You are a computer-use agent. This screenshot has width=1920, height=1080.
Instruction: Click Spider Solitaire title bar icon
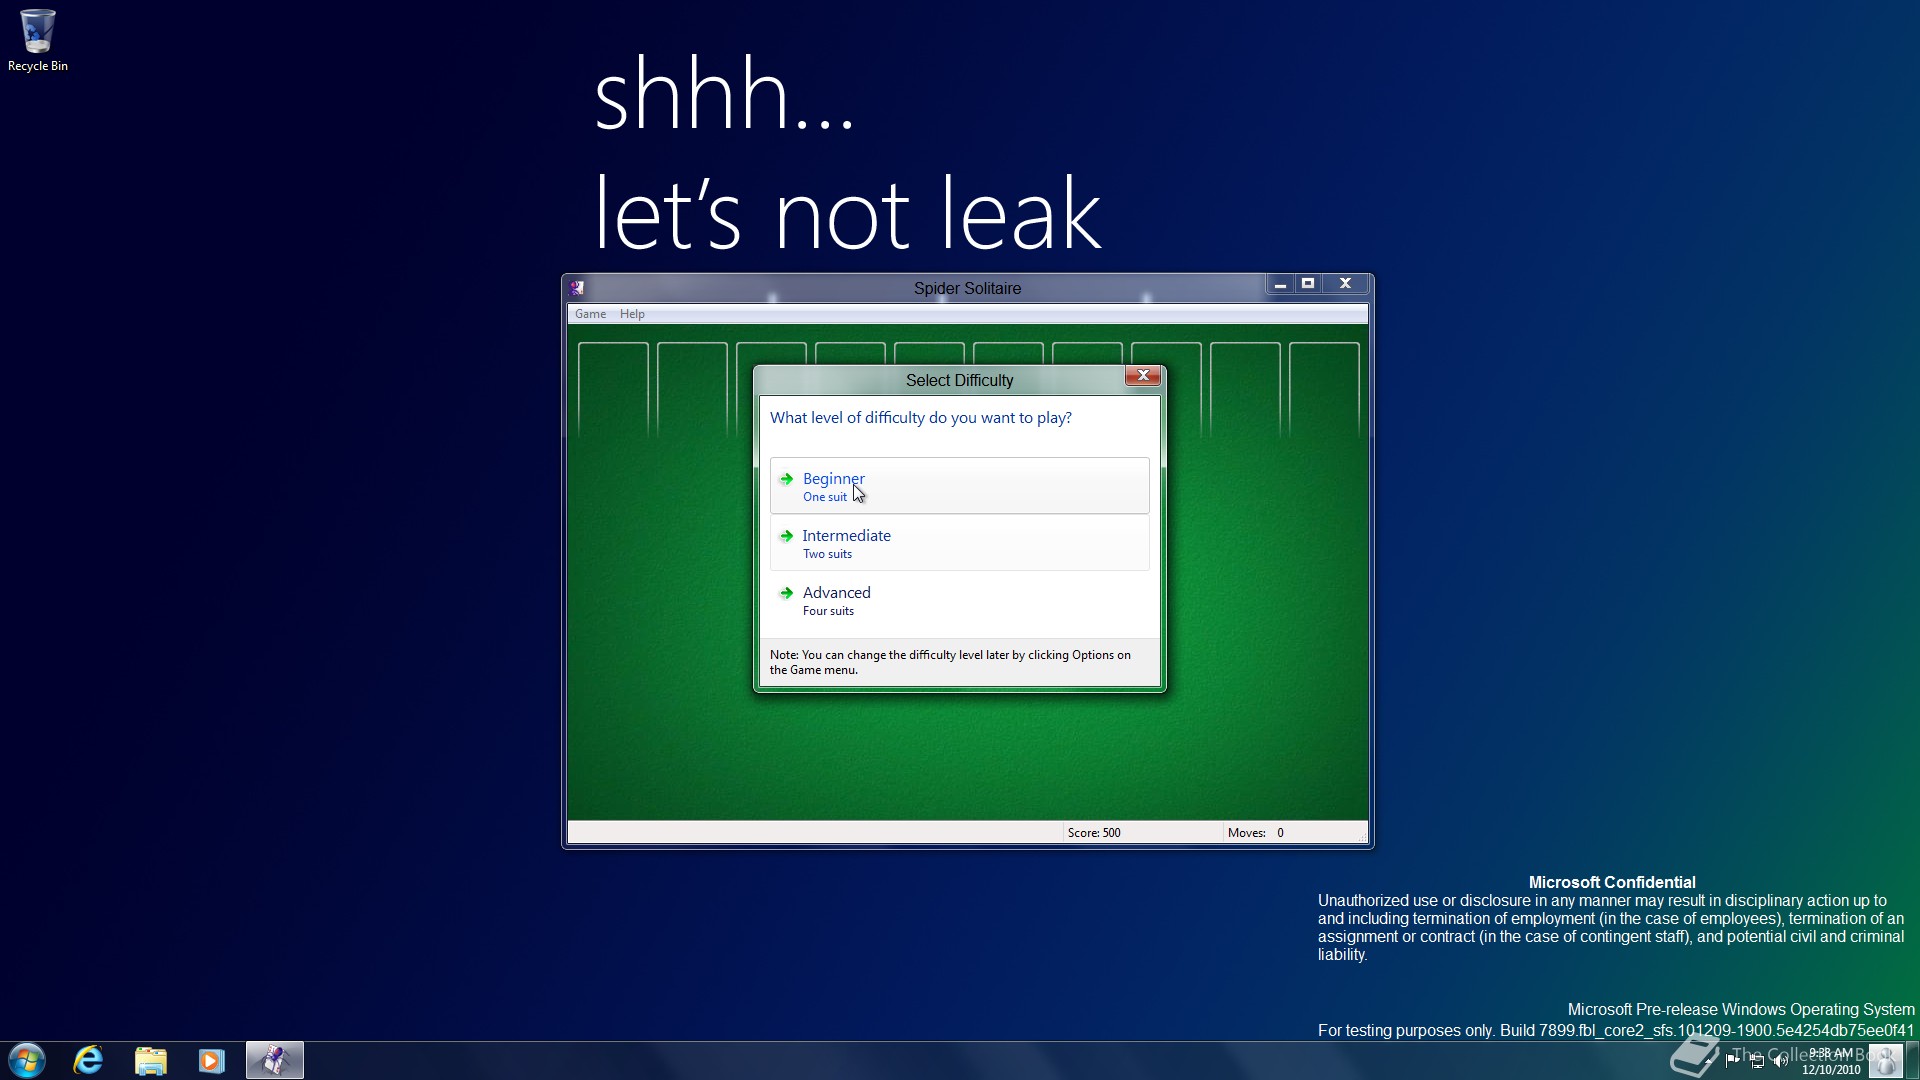pos(577,288)
